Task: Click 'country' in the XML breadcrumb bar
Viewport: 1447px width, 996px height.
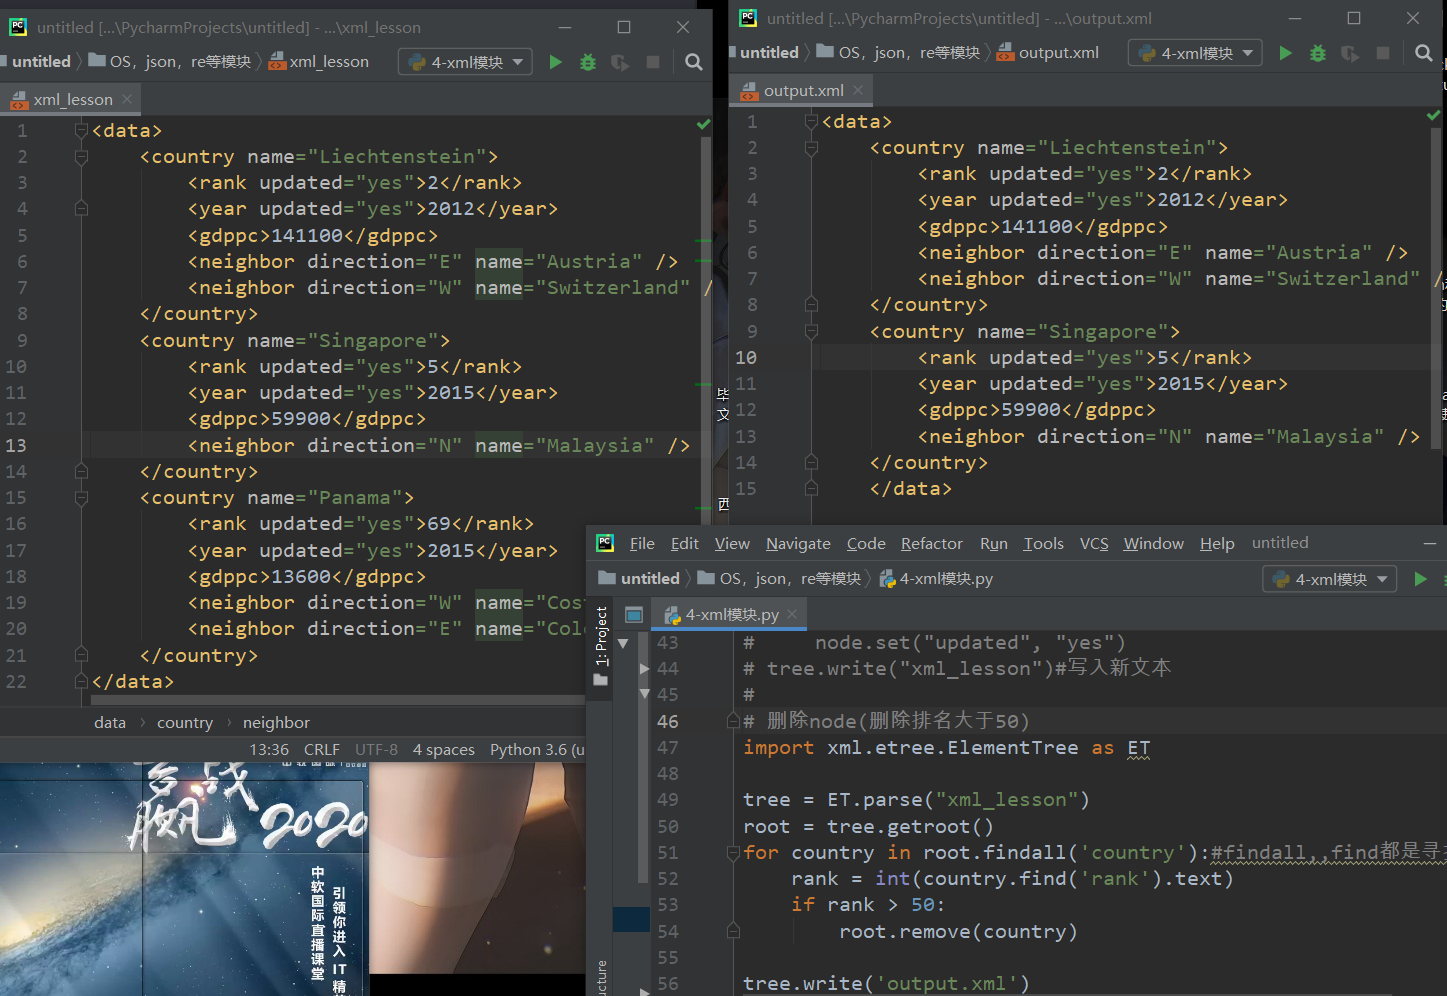Action: [185, 722]
